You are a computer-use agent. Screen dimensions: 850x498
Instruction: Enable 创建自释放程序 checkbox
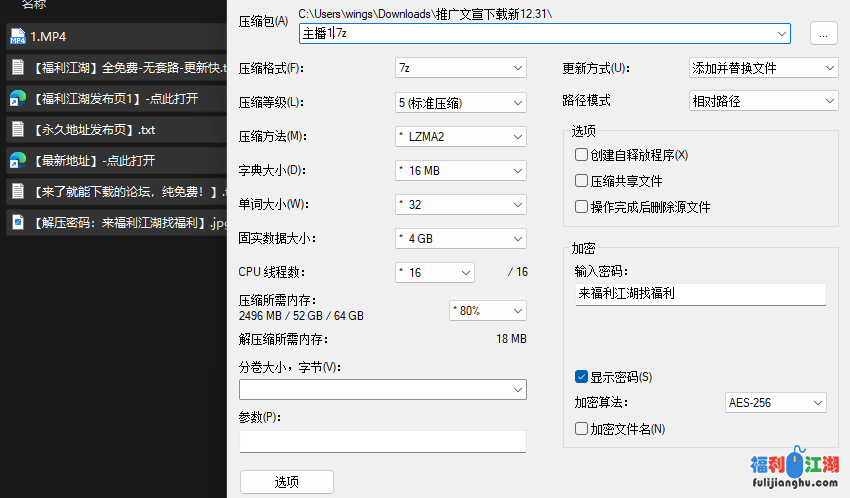coord(581,155)
